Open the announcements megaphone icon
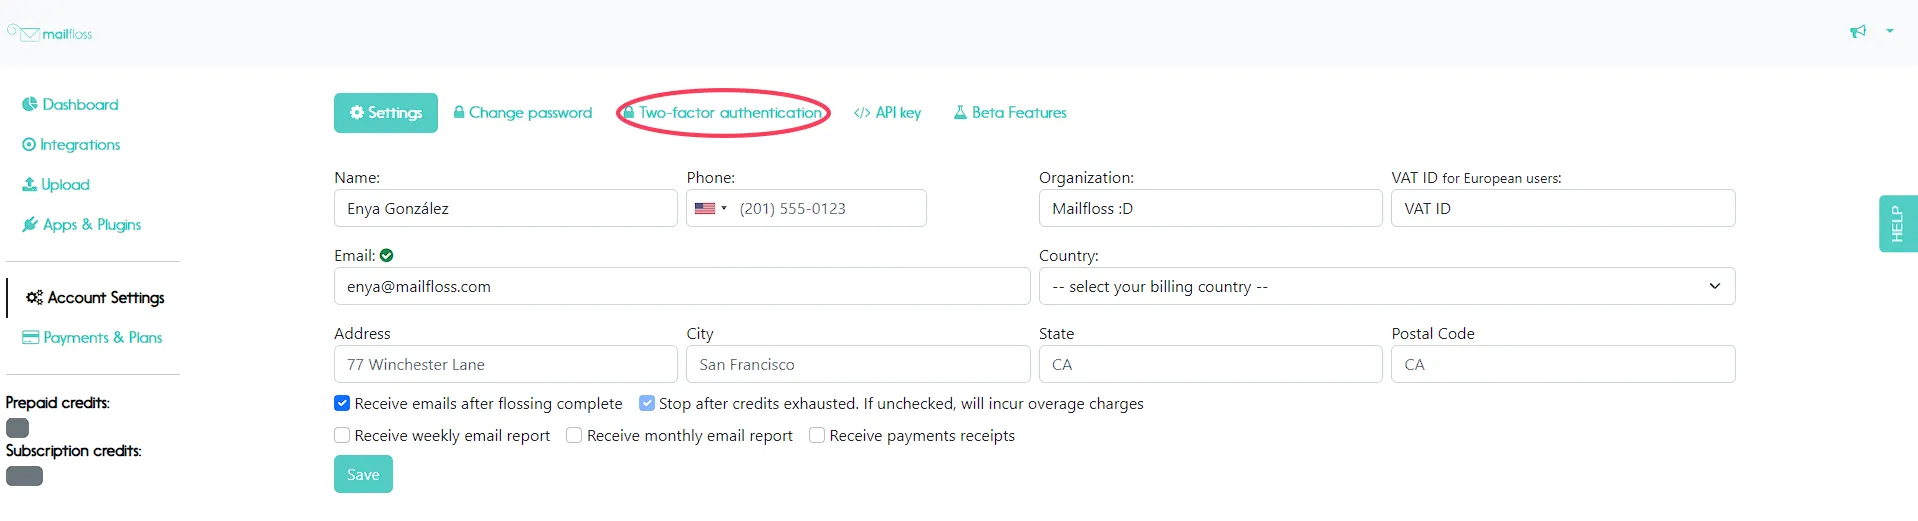 [1858, 31]
